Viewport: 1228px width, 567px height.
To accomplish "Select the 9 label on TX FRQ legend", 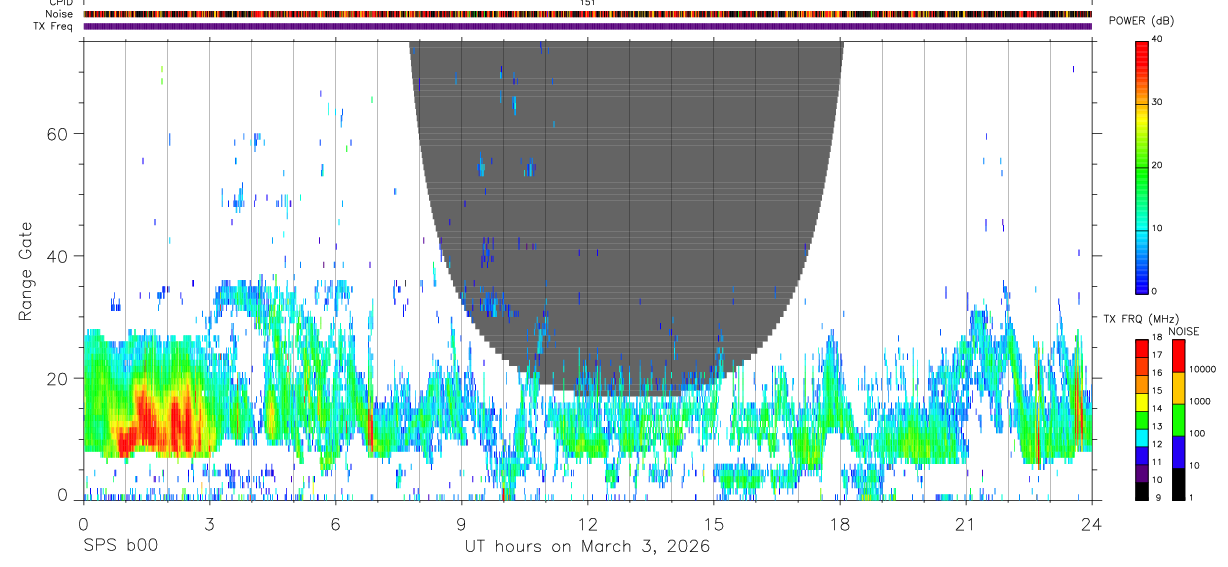I will coord(1159,497).
